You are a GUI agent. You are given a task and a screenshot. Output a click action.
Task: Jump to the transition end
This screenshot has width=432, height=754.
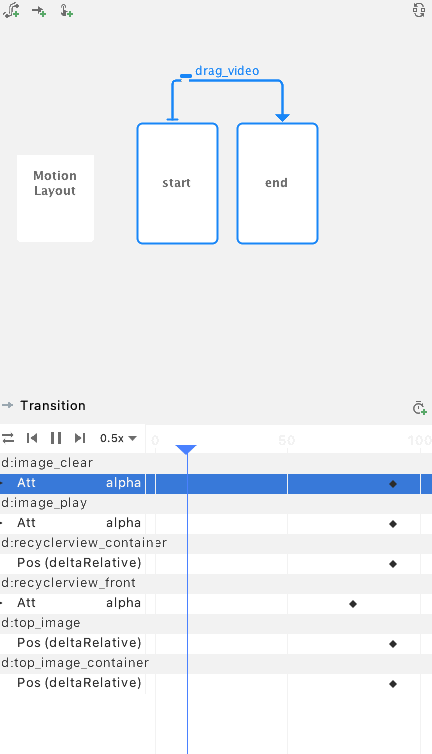[x=80, y=438]
